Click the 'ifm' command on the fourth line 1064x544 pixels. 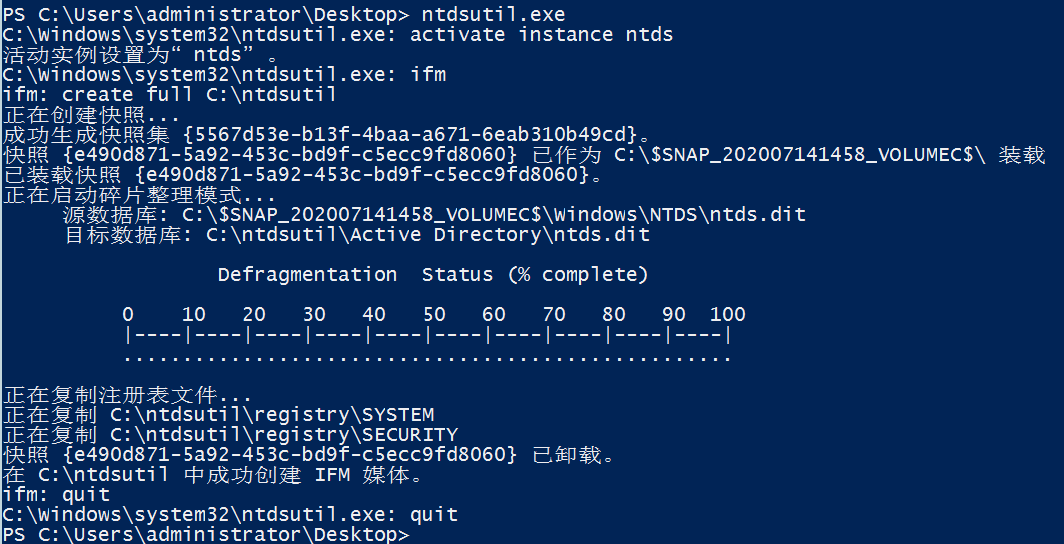click(428, 74)
